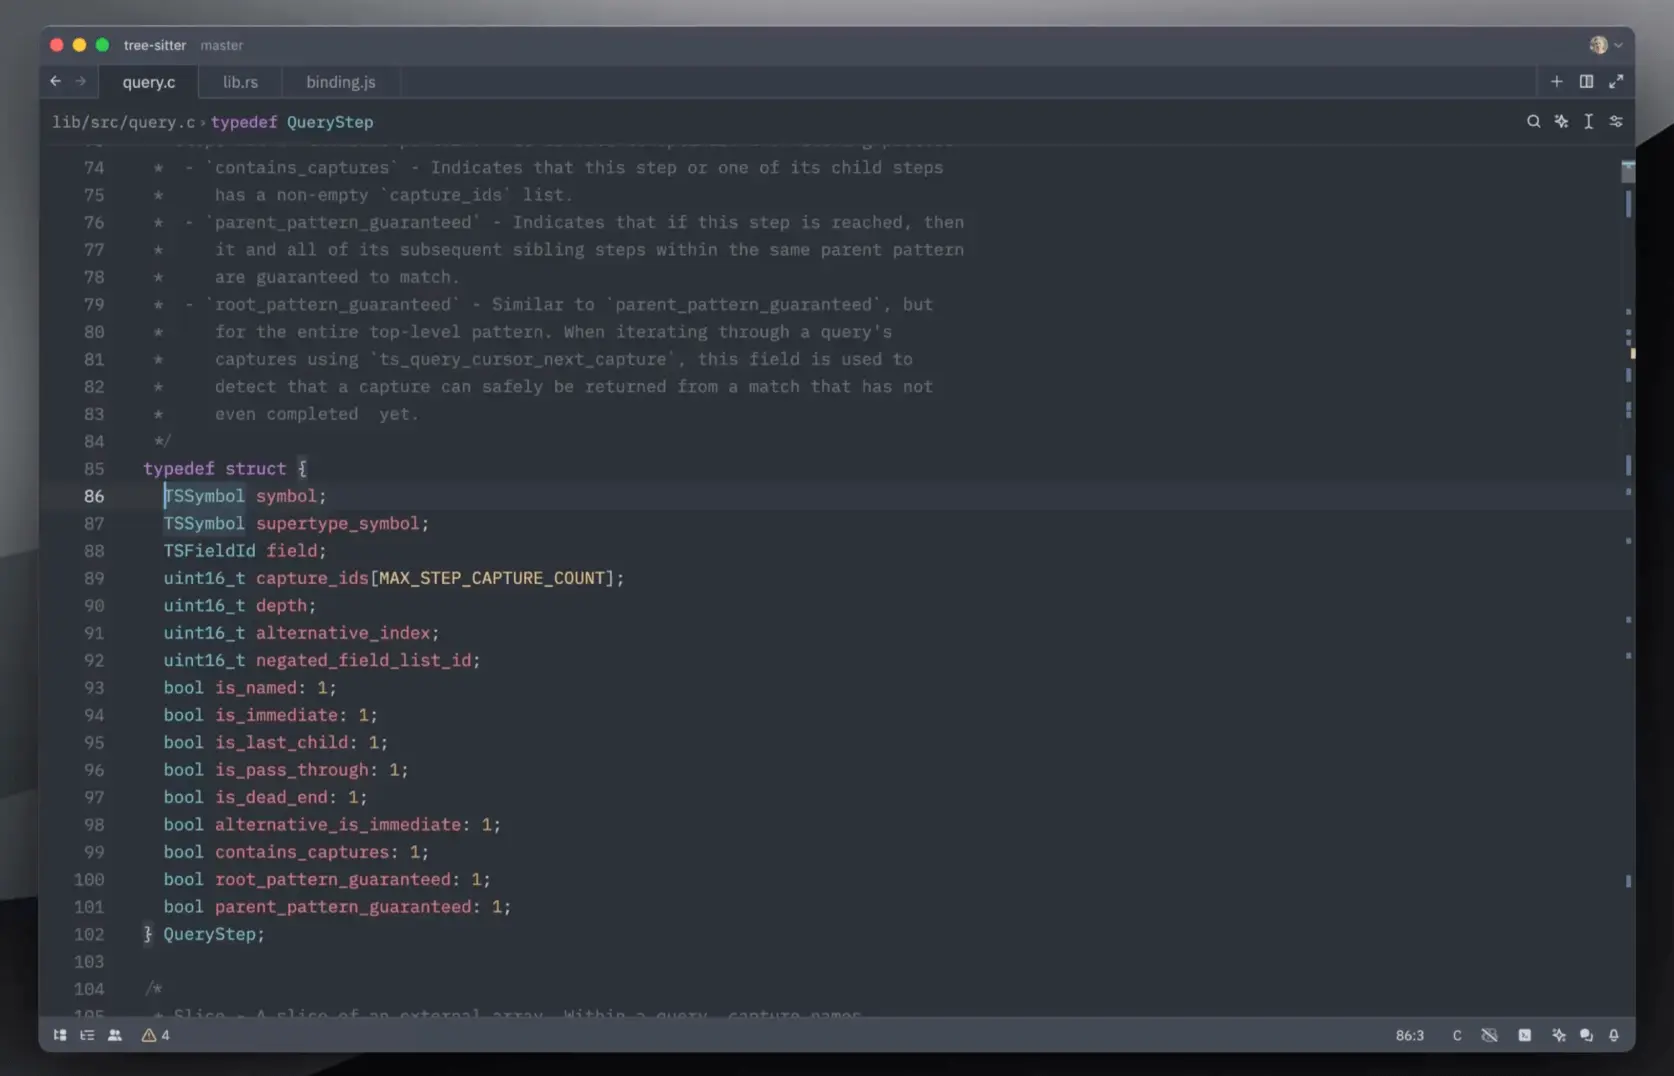This screenshot has height=1076, width=1674.
Task: Click the QueryStep breadcrumb symbol
Action: pyautogui.click(x=329, y=122)
